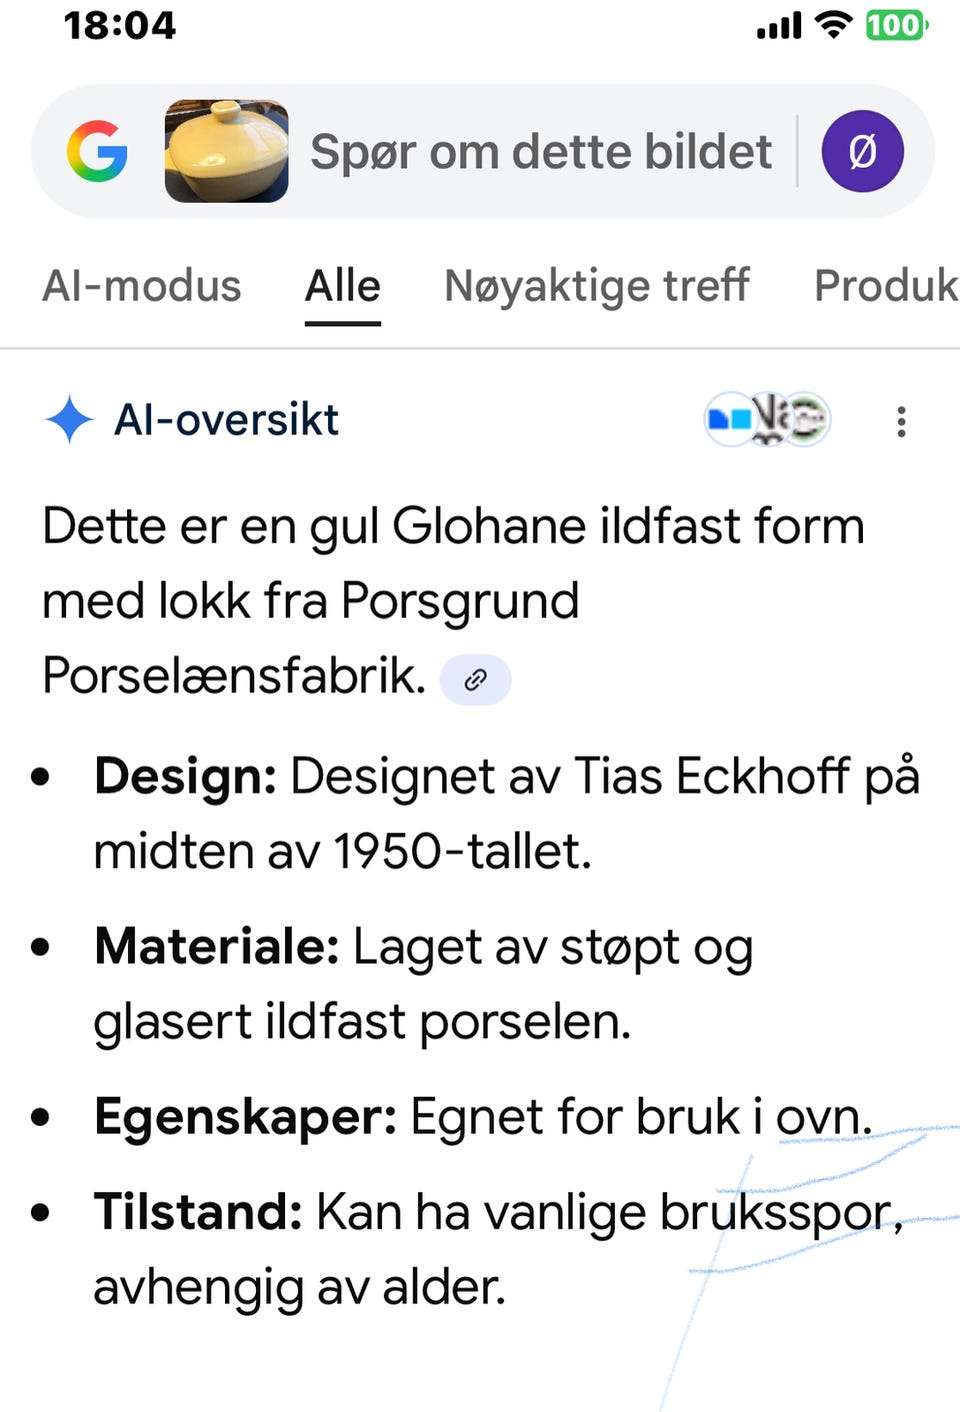This screenshot has height=1412, width=960.
Task: Open the AI overview source icons cluster
Action: [x=768, y=419]
